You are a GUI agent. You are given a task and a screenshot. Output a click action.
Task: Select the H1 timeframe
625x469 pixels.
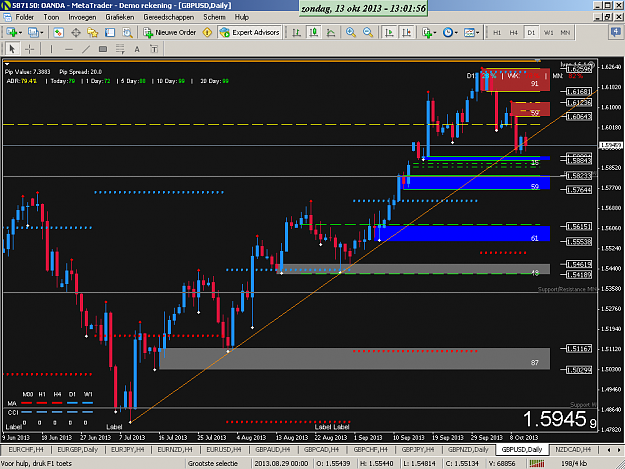(497, 33)
